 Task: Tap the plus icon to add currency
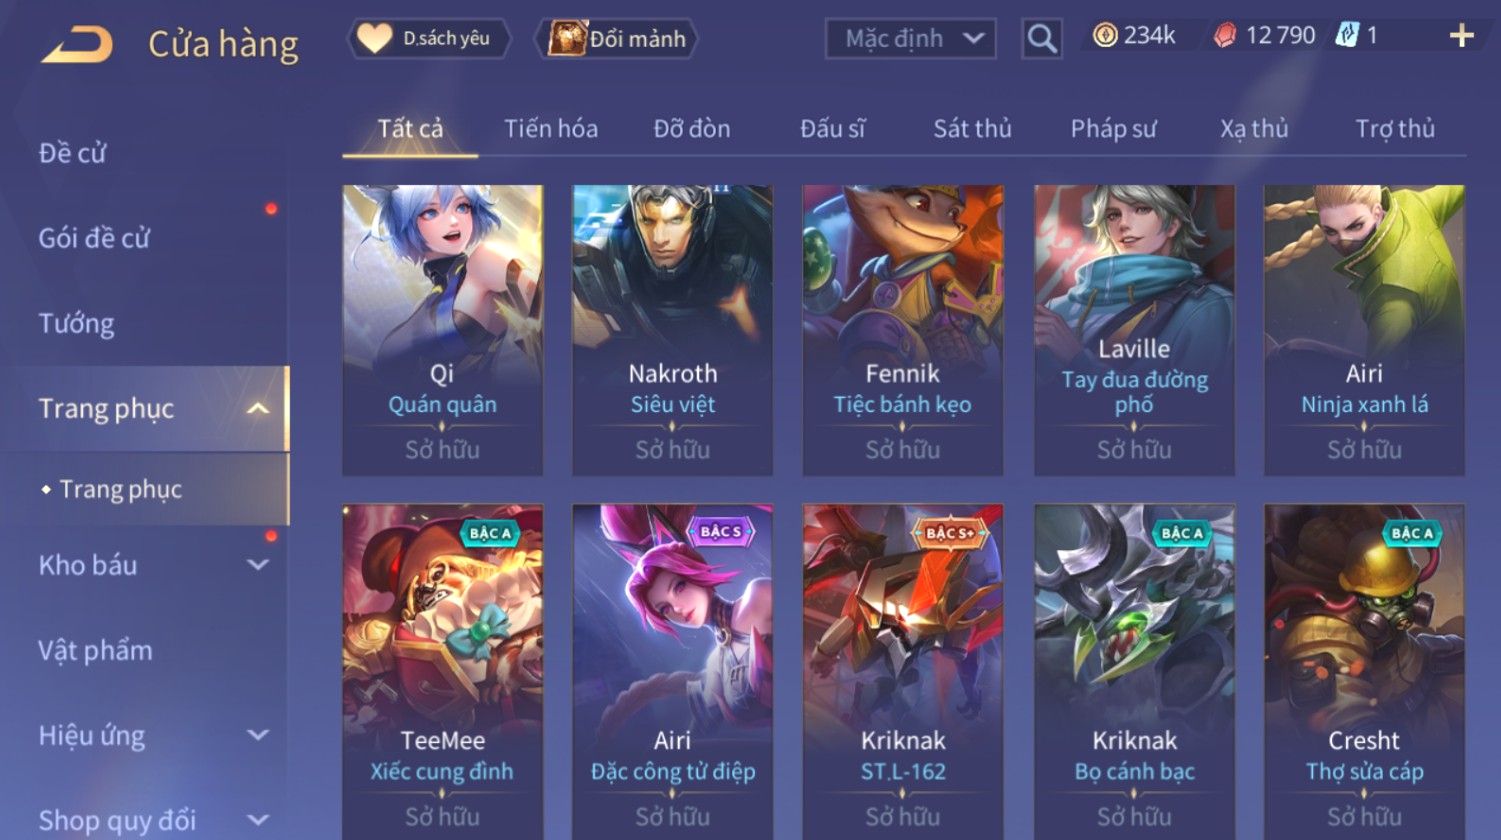tap(1462, 37)
